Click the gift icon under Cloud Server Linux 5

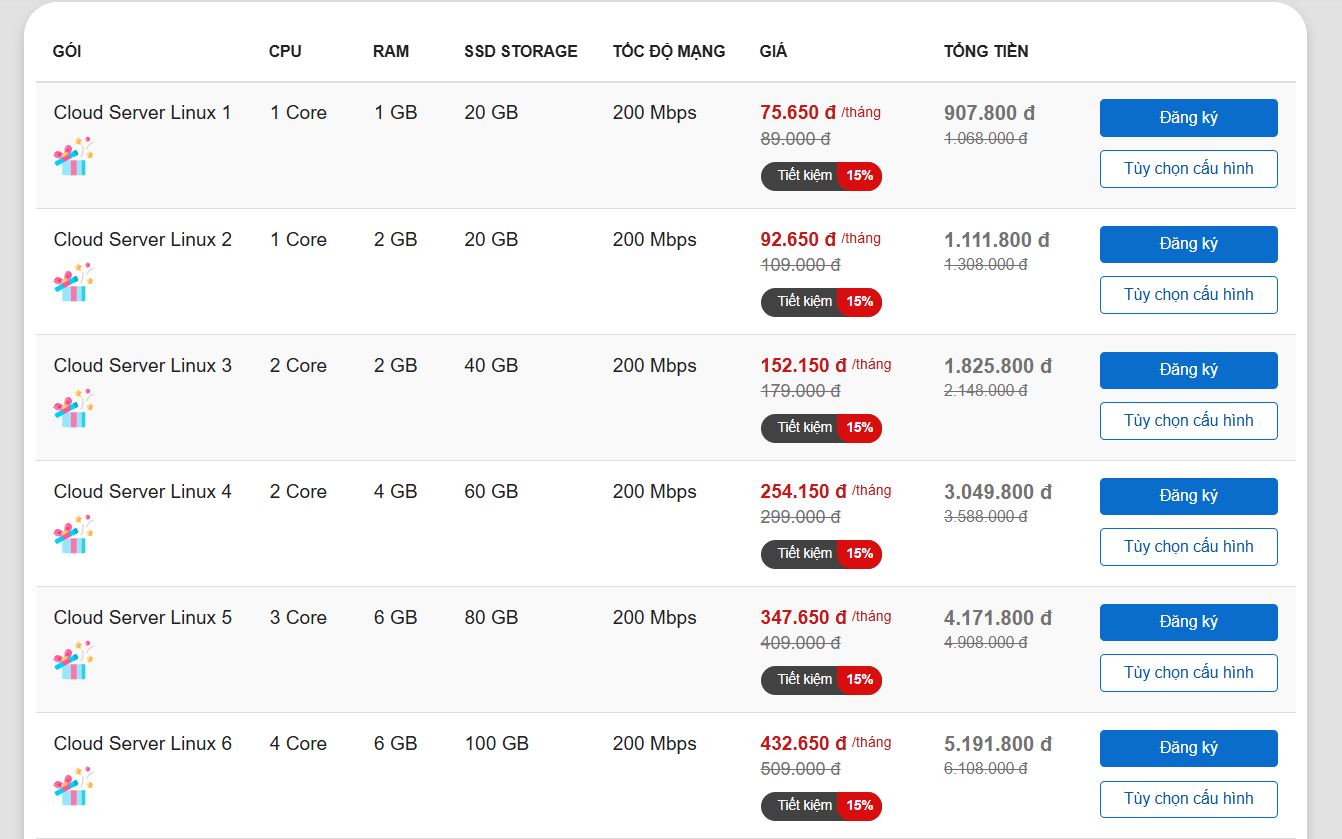[x=73, y=661]
